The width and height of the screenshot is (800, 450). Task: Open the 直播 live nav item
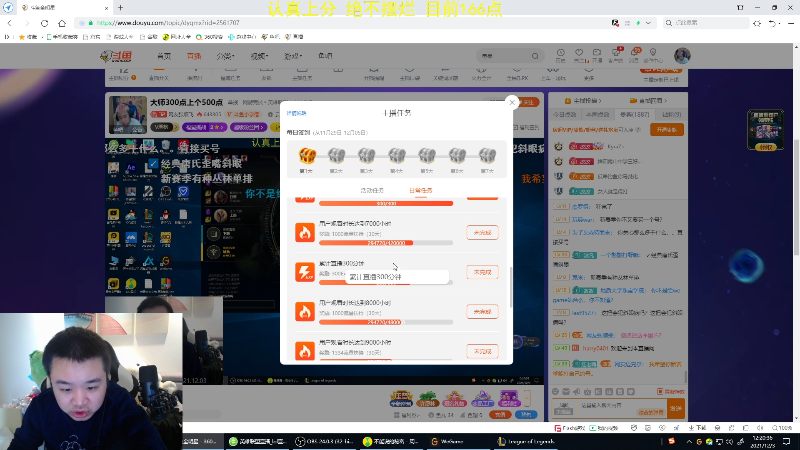194,56
